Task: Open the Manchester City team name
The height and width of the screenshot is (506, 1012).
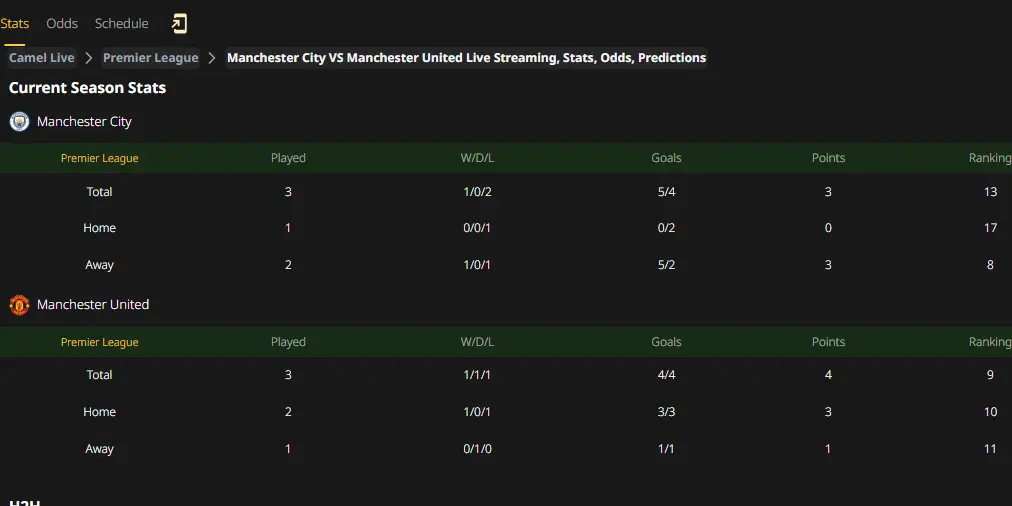Action: 84,121
